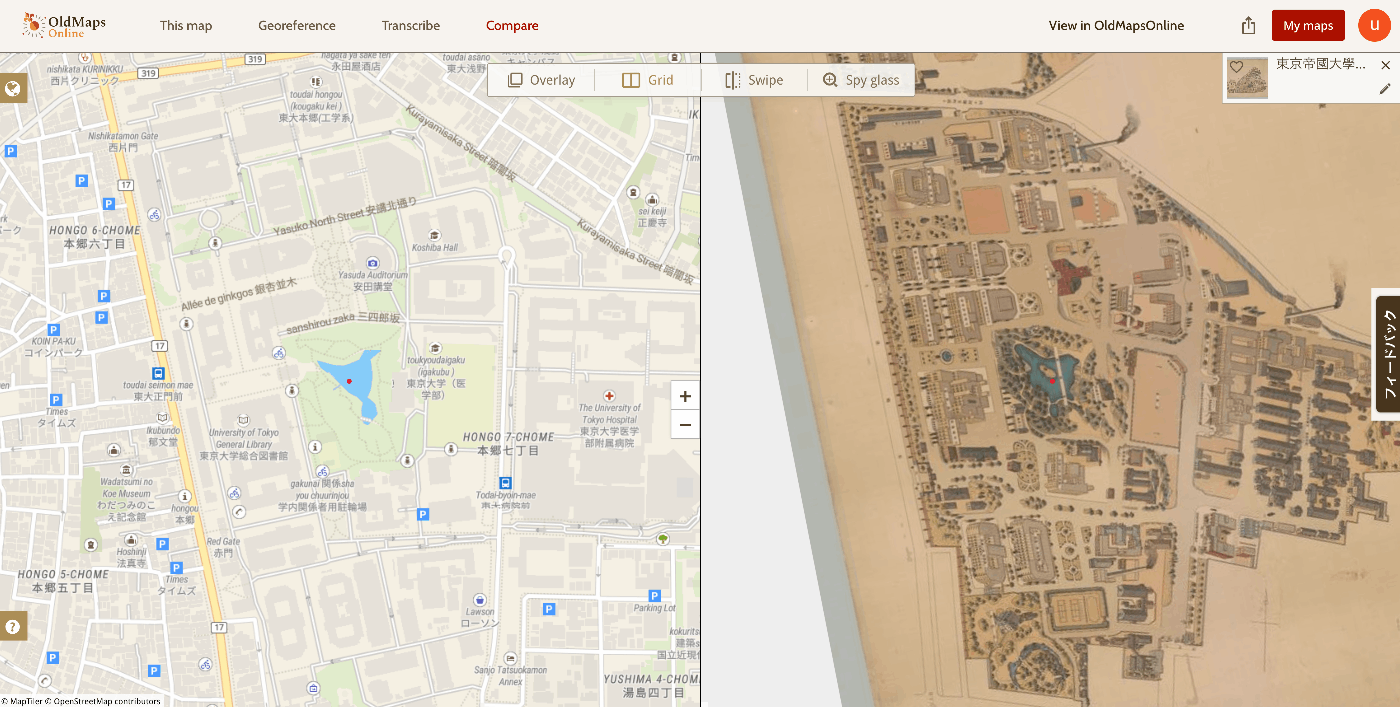Click the hongou information icon

[x=184, y=496]
